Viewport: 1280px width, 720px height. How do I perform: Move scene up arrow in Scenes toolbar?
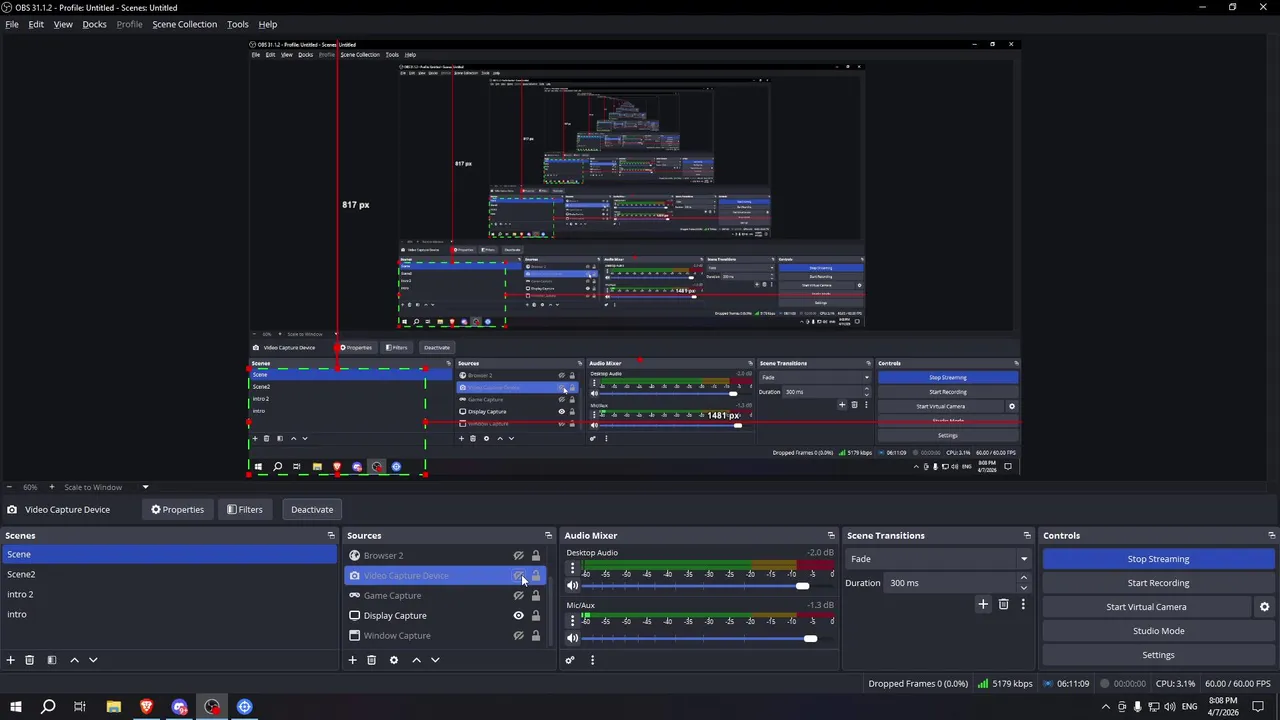pos(74,660)
